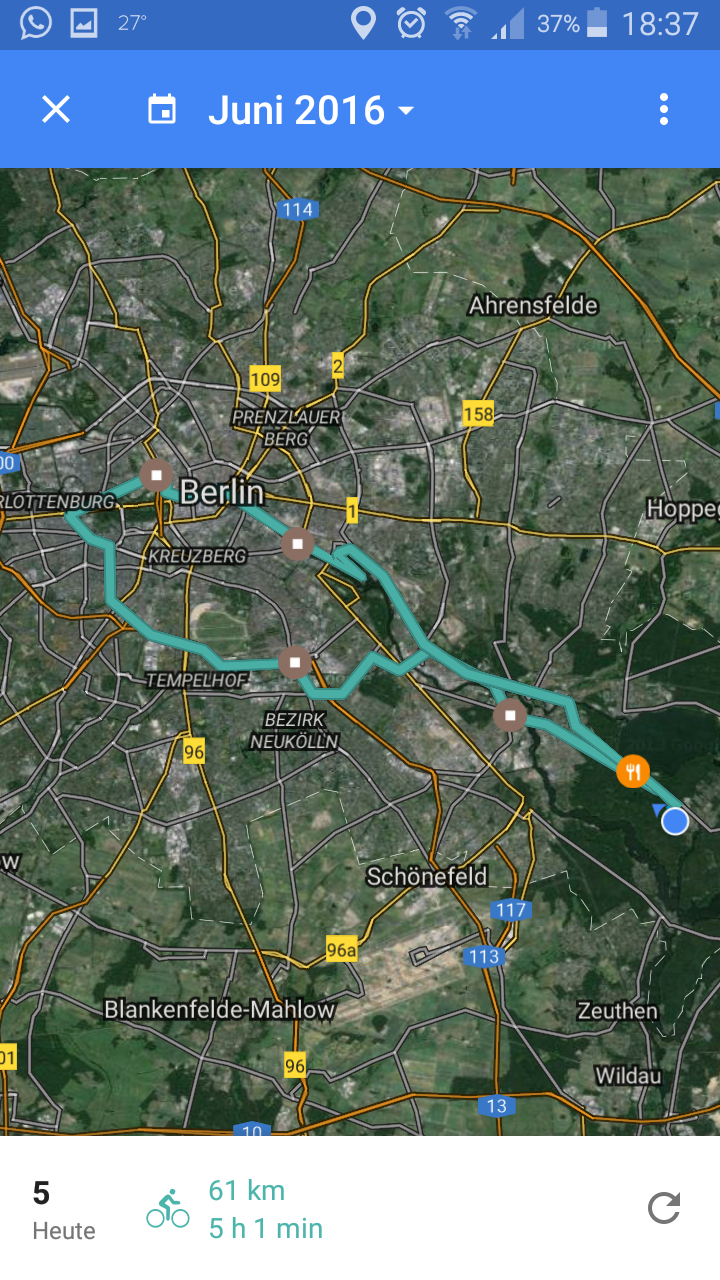Tap the blue current location dot
The height and width of the screenshot is (1280, 720).
pyautogui.click(x=675, y=821)
